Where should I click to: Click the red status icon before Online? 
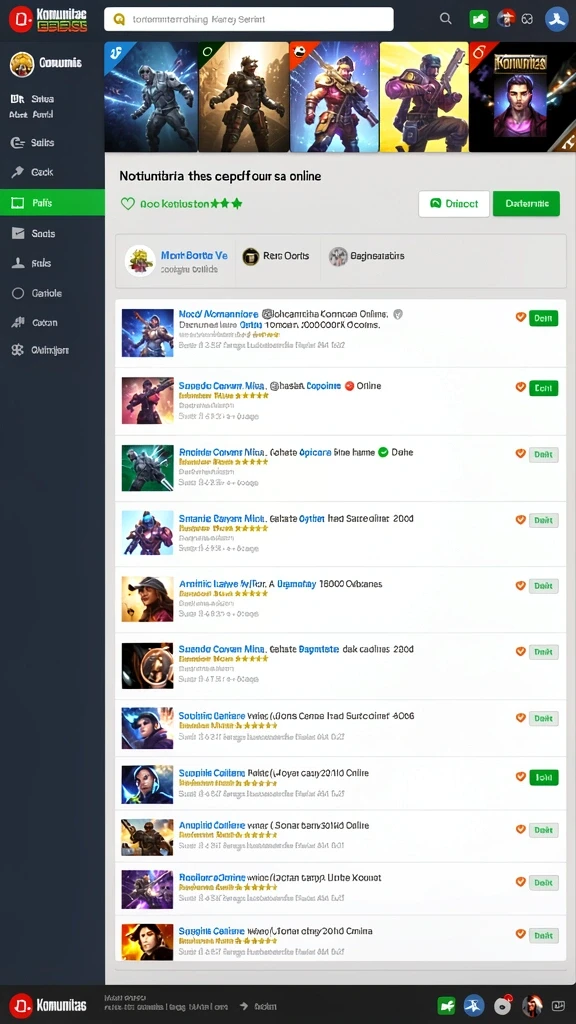[349, 386]
